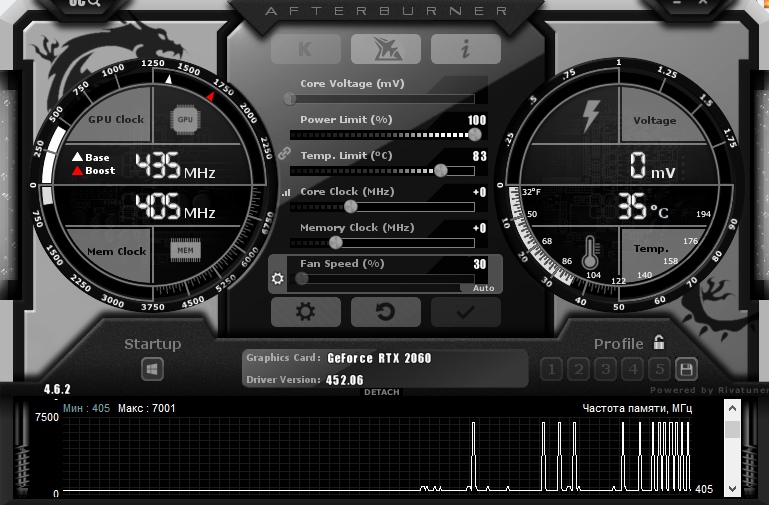Click the Fan Speed value 30

tap(480, 264)
